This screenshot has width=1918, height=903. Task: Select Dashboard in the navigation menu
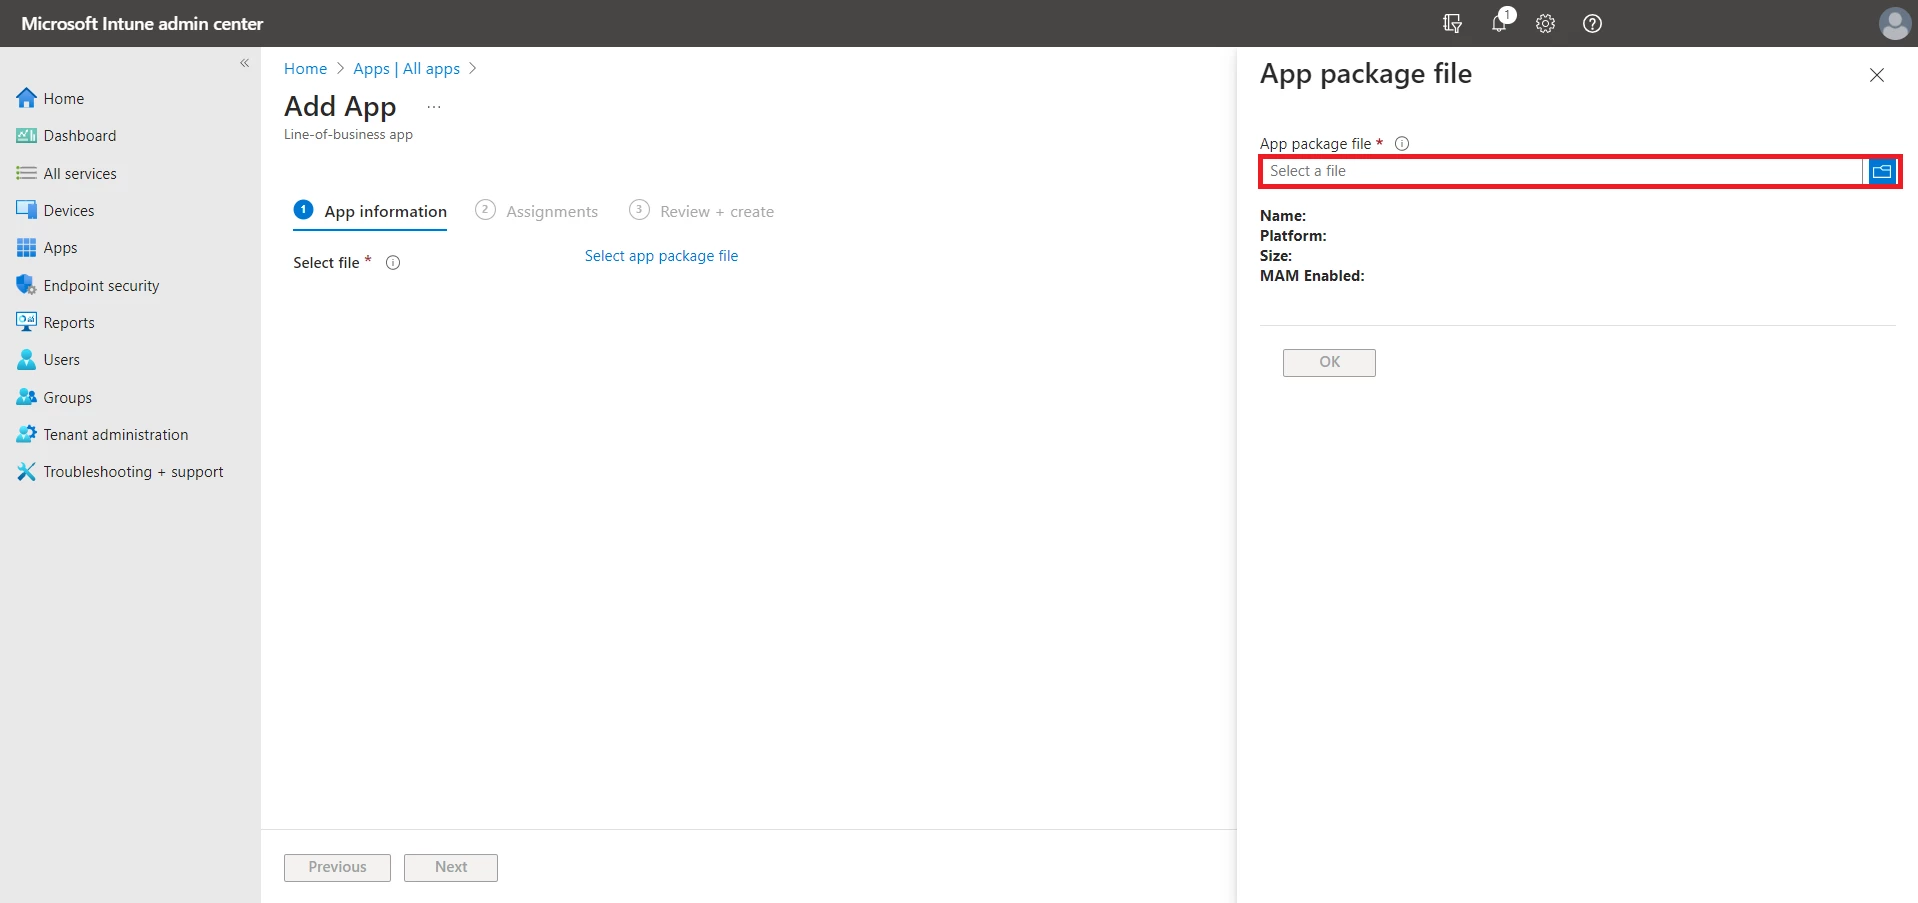(80, 136)
